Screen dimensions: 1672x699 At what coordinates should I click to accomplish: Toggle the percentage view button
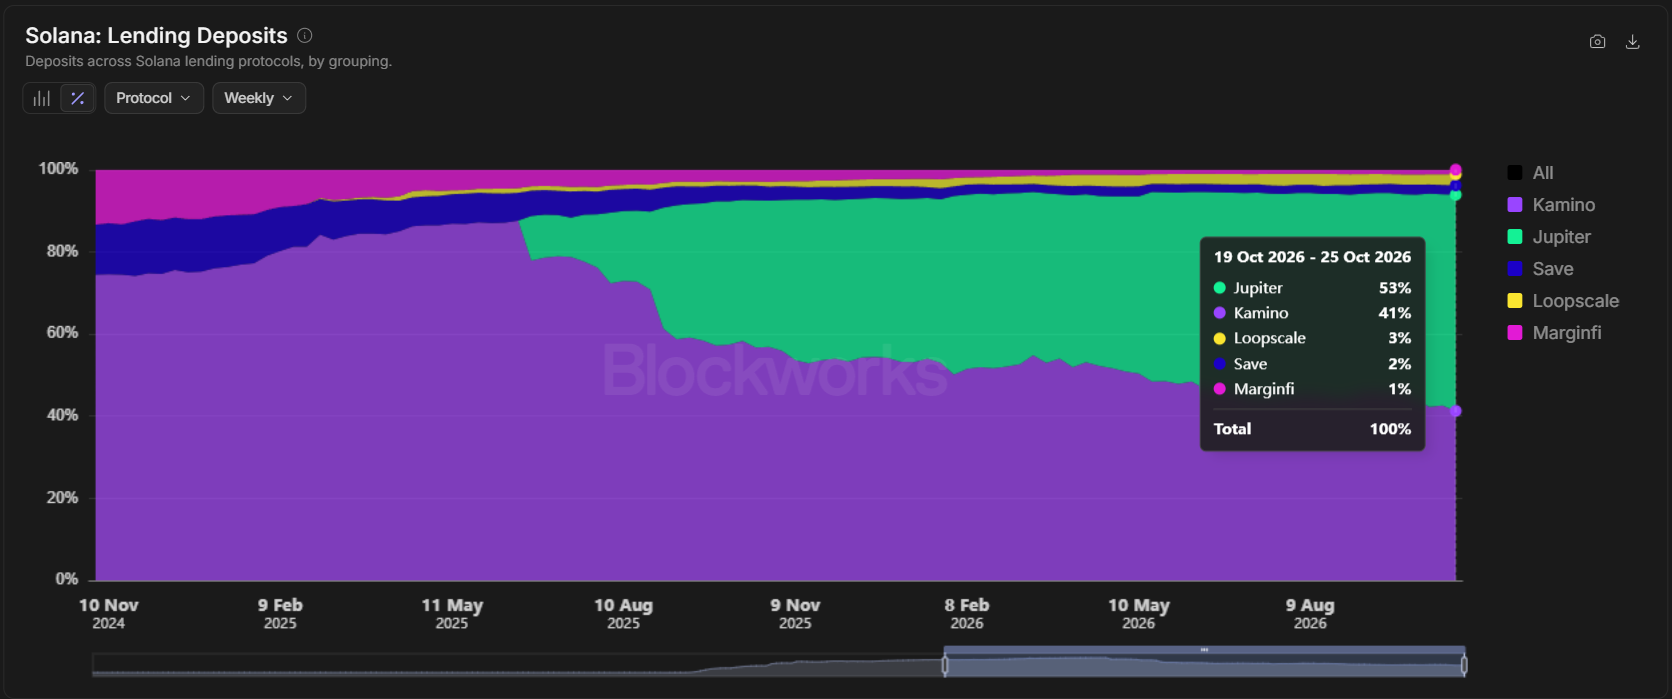(77, 98)
